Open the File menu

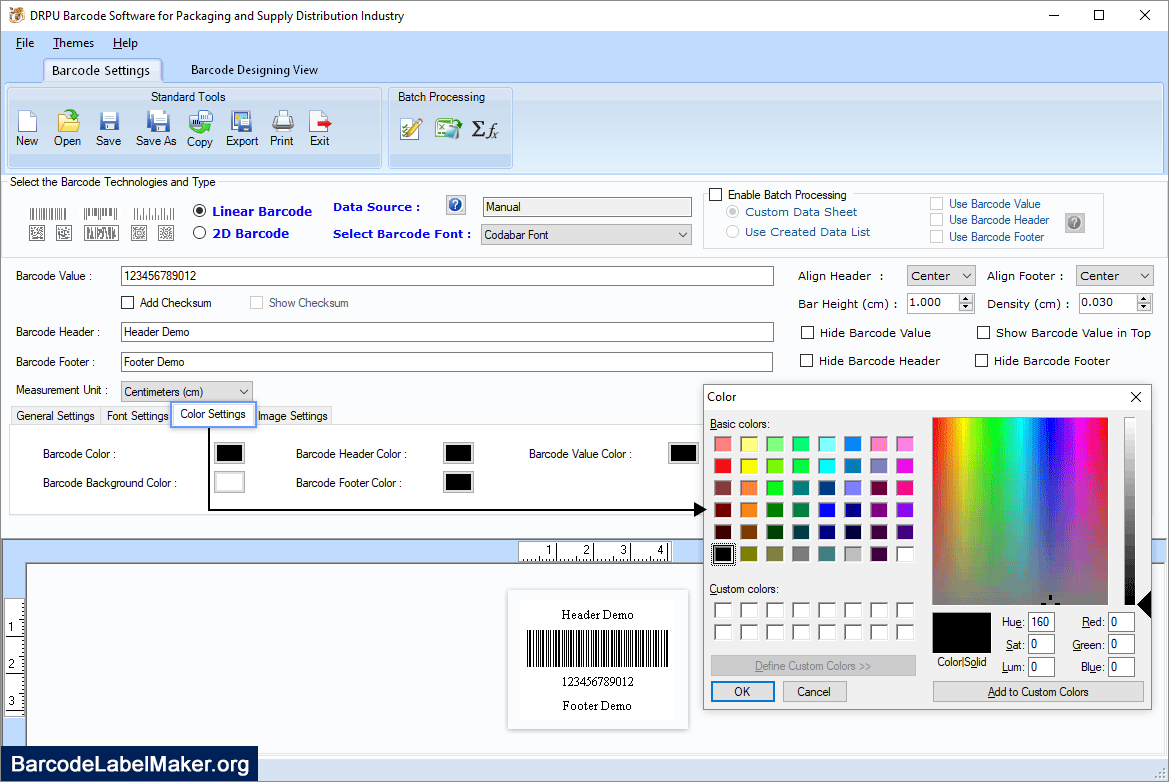25,43
